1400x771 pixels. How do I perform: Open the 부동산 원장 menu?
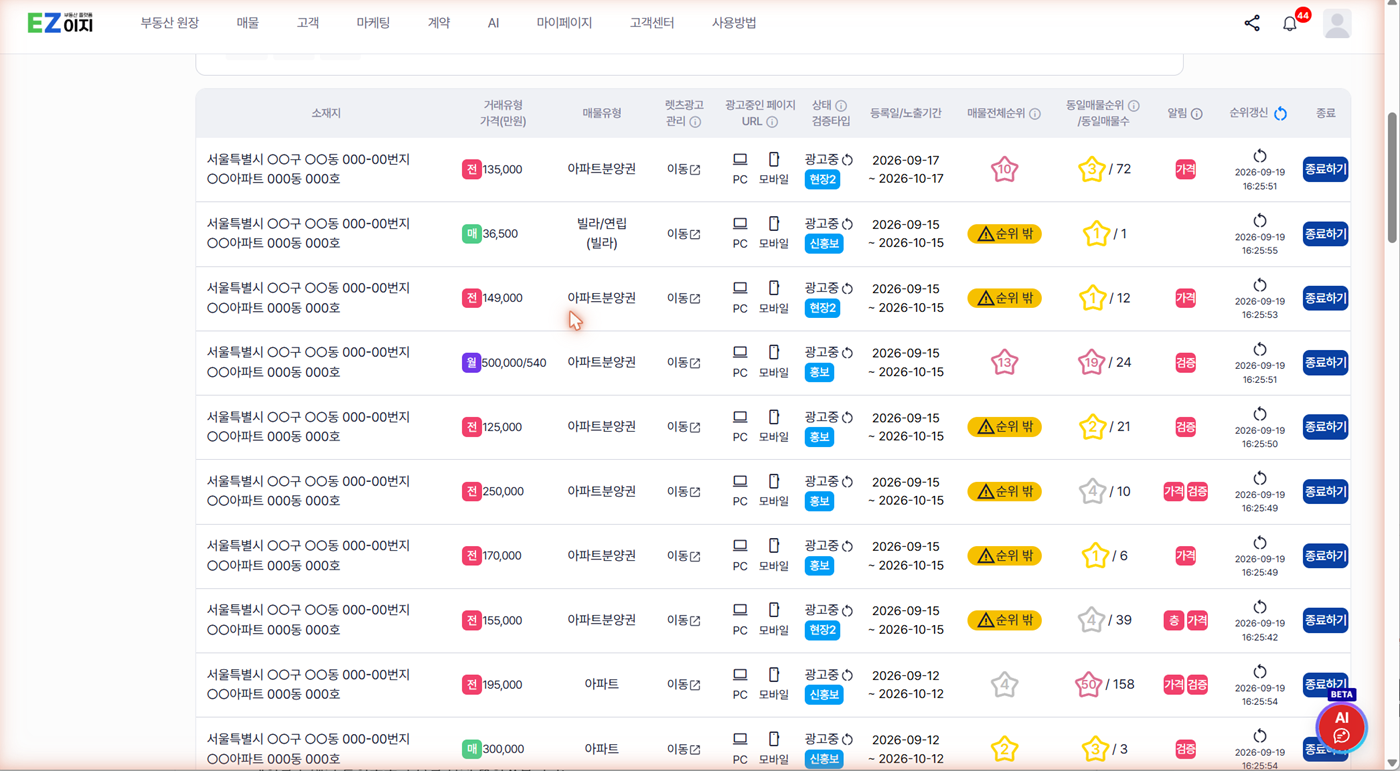(x=169, y=23)
